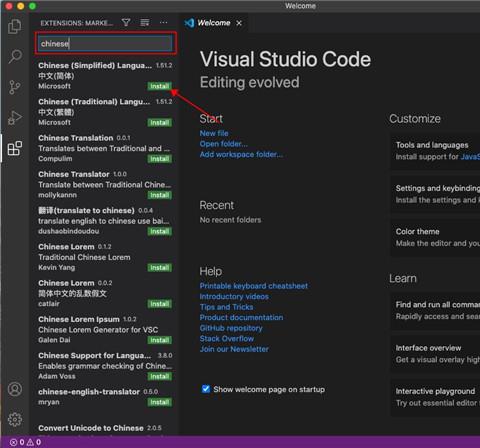Image resolution: width=480 pixels, height=448 pixels.
Task: Open Color theme customize card
Action: (x=435, y=238)
